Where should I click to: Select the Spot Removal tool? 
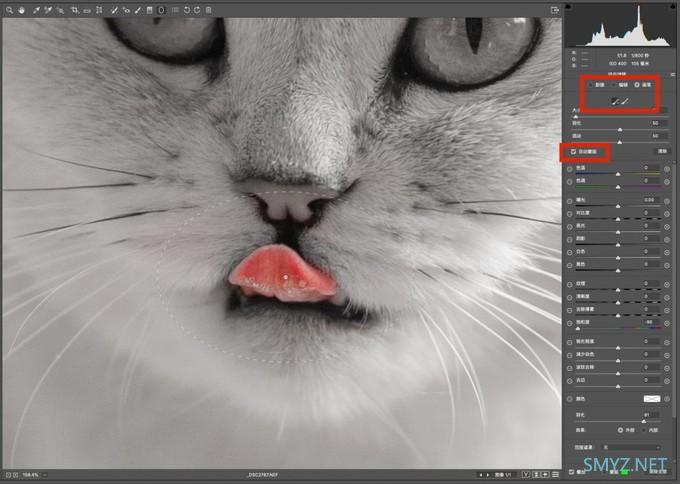click(114, 10)
